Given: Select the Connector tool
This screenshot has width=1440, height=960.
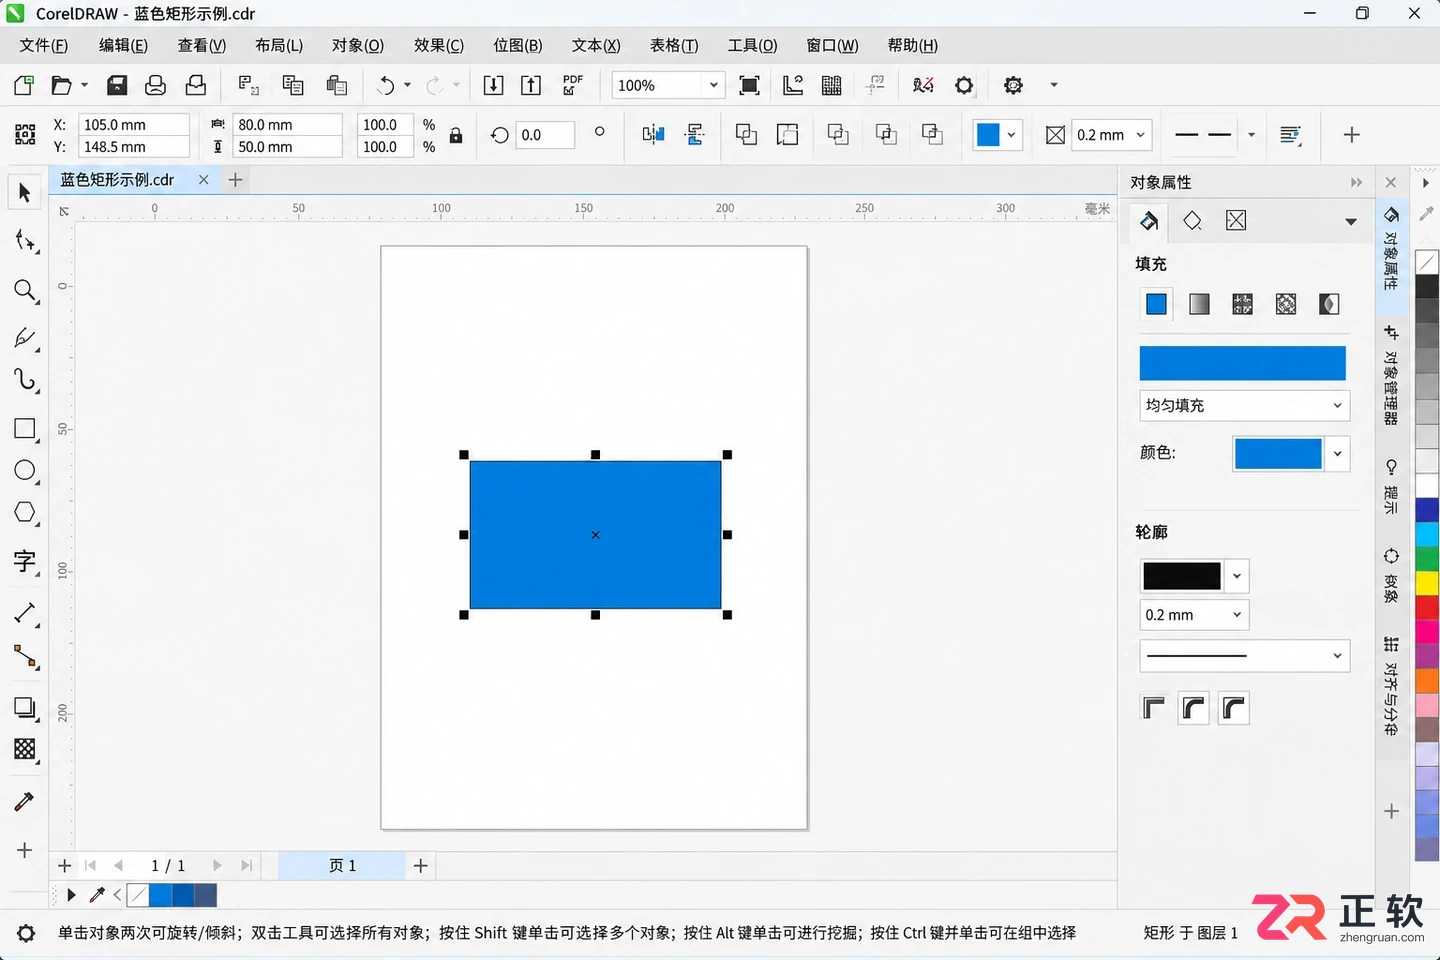Looking at the screenshot, I should pos(25,656).
